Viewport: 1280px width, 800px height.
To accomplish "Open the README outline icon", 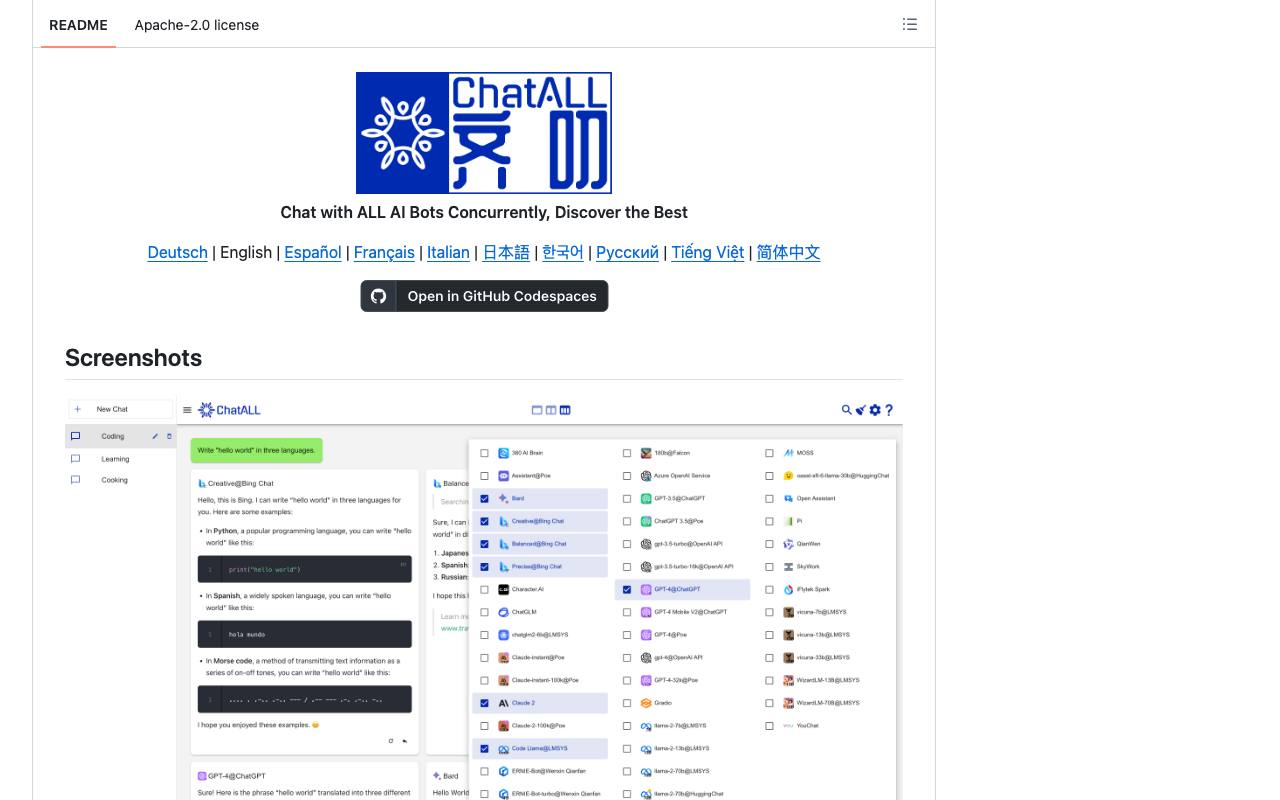I will tap(909, 24).
